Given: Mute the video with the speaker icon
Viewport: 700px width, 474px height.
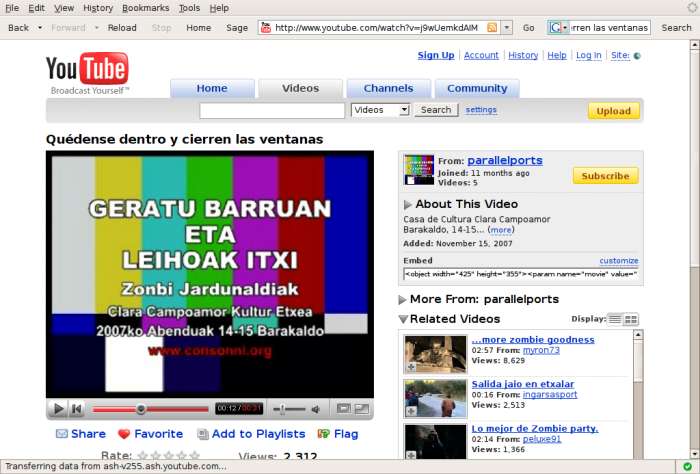Looking at the screenshot, I should coord(314,409).
